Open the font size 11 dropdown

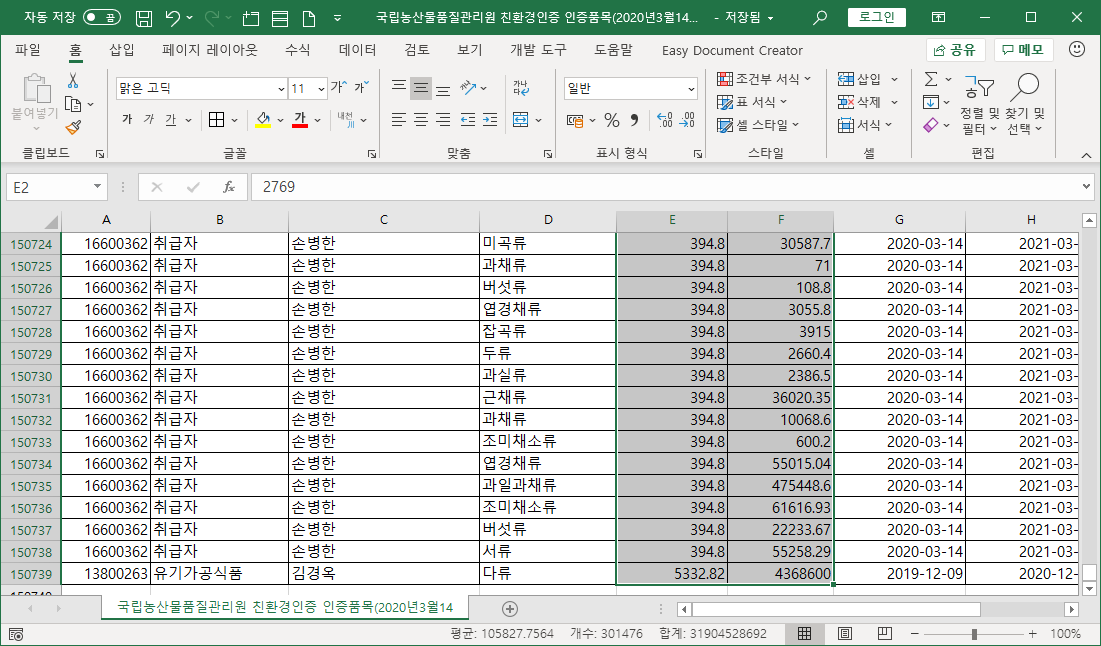coord(321,88)
